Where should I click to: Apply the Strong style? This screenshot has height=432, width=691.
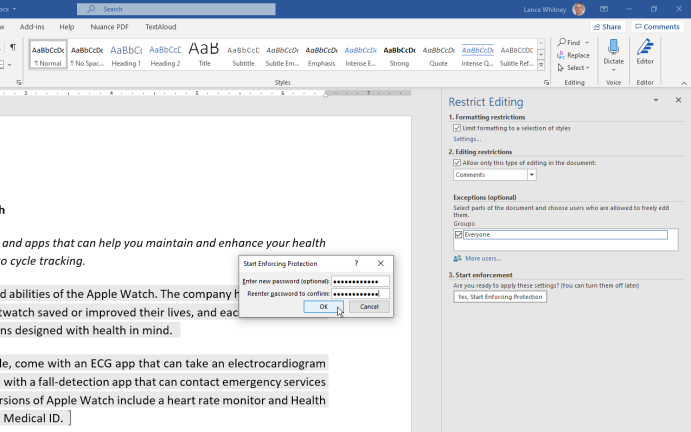tap(399, 55)
